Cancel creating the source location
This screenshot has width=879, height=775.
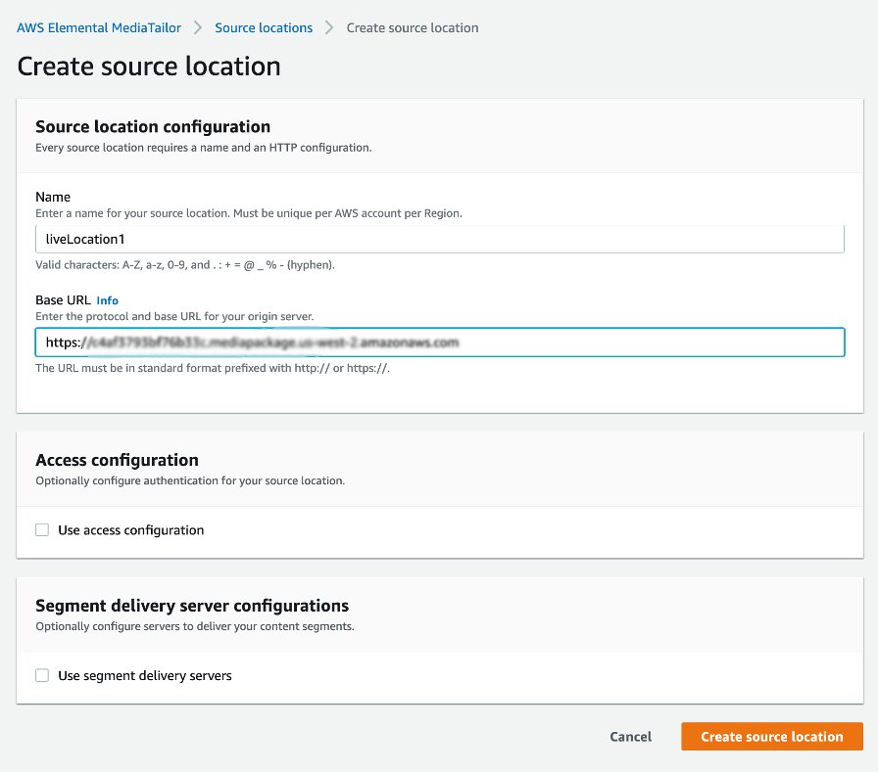(630, 736)
